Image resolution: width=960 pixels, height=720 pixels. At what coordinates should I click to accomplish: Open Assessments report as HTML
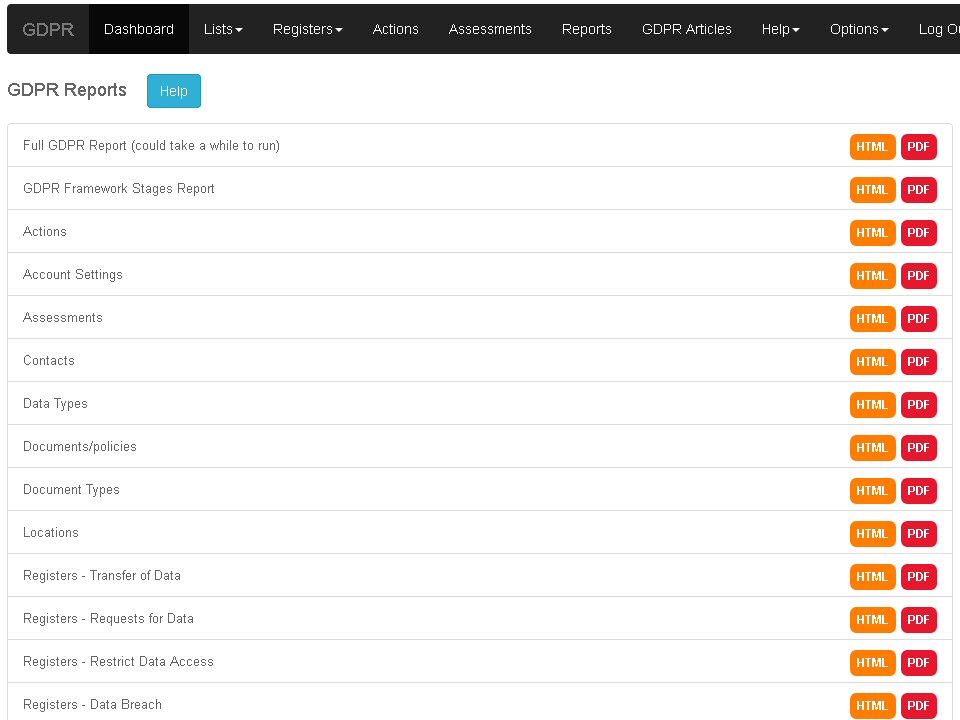point(872,318)
